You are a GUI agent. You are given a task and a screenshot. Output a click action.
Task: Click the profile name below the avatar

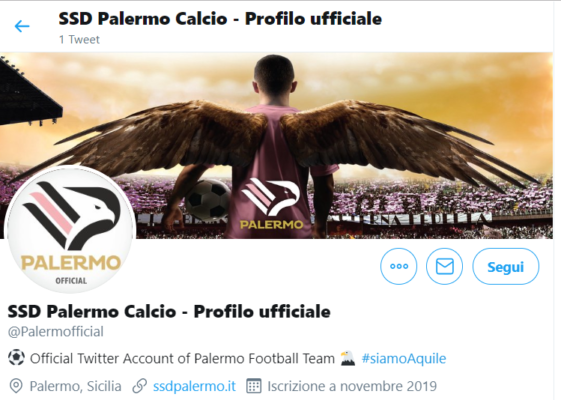(x=169, y=311)
